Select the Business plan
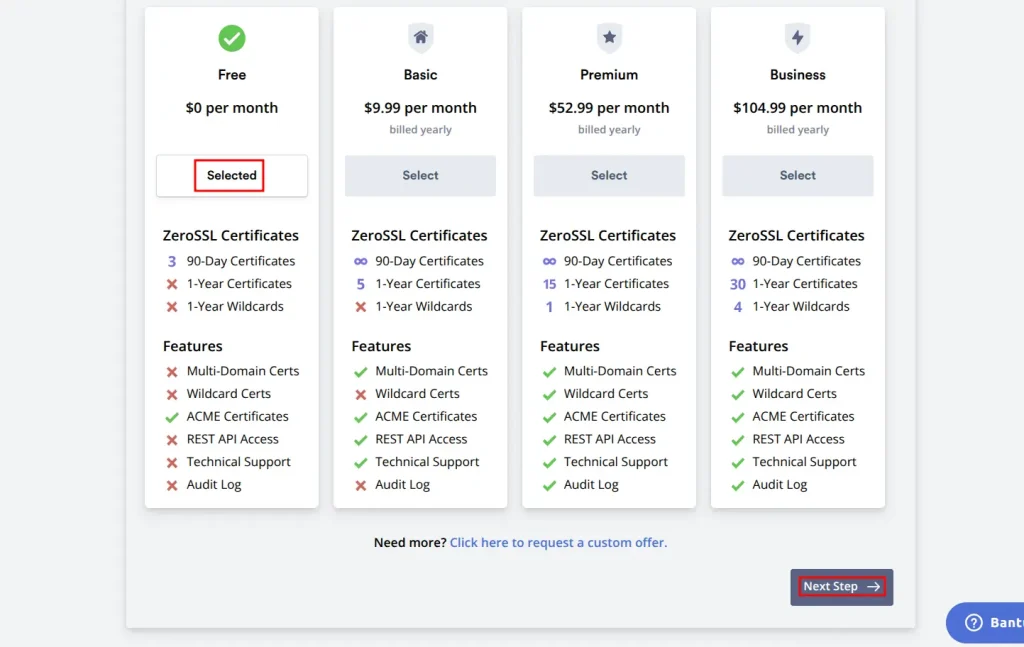1024x647 pixels. tap(797, 175)
